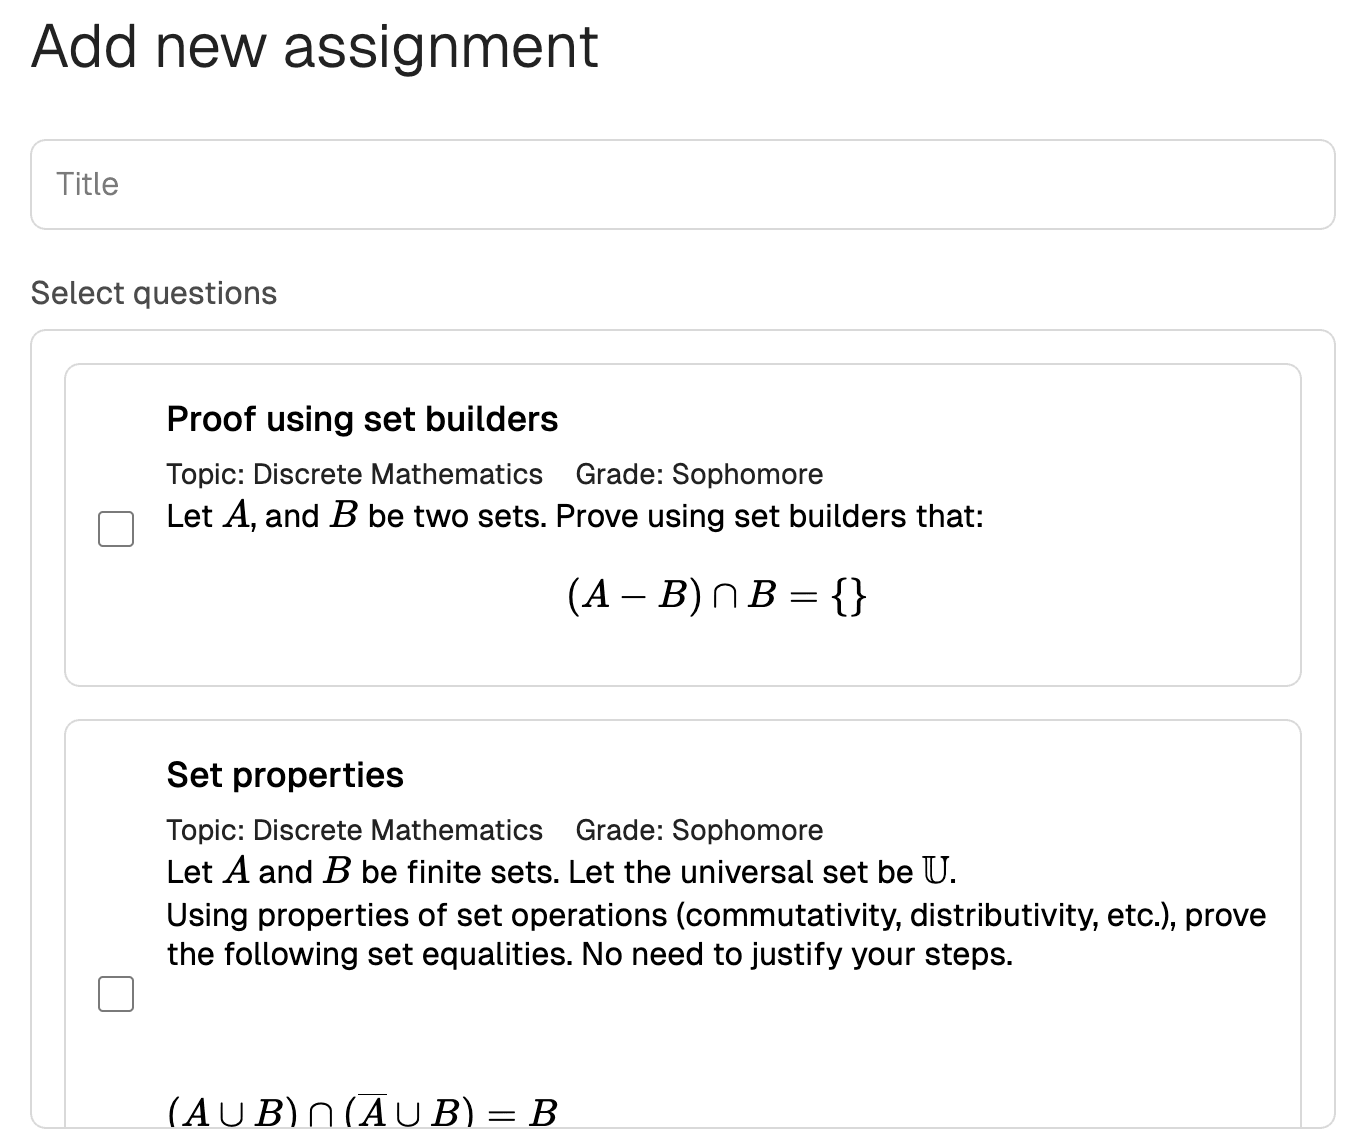Viewport: 1354px width, 1146px height.
Task: Check the Set properties checkbox
Action: pos(115,994)
